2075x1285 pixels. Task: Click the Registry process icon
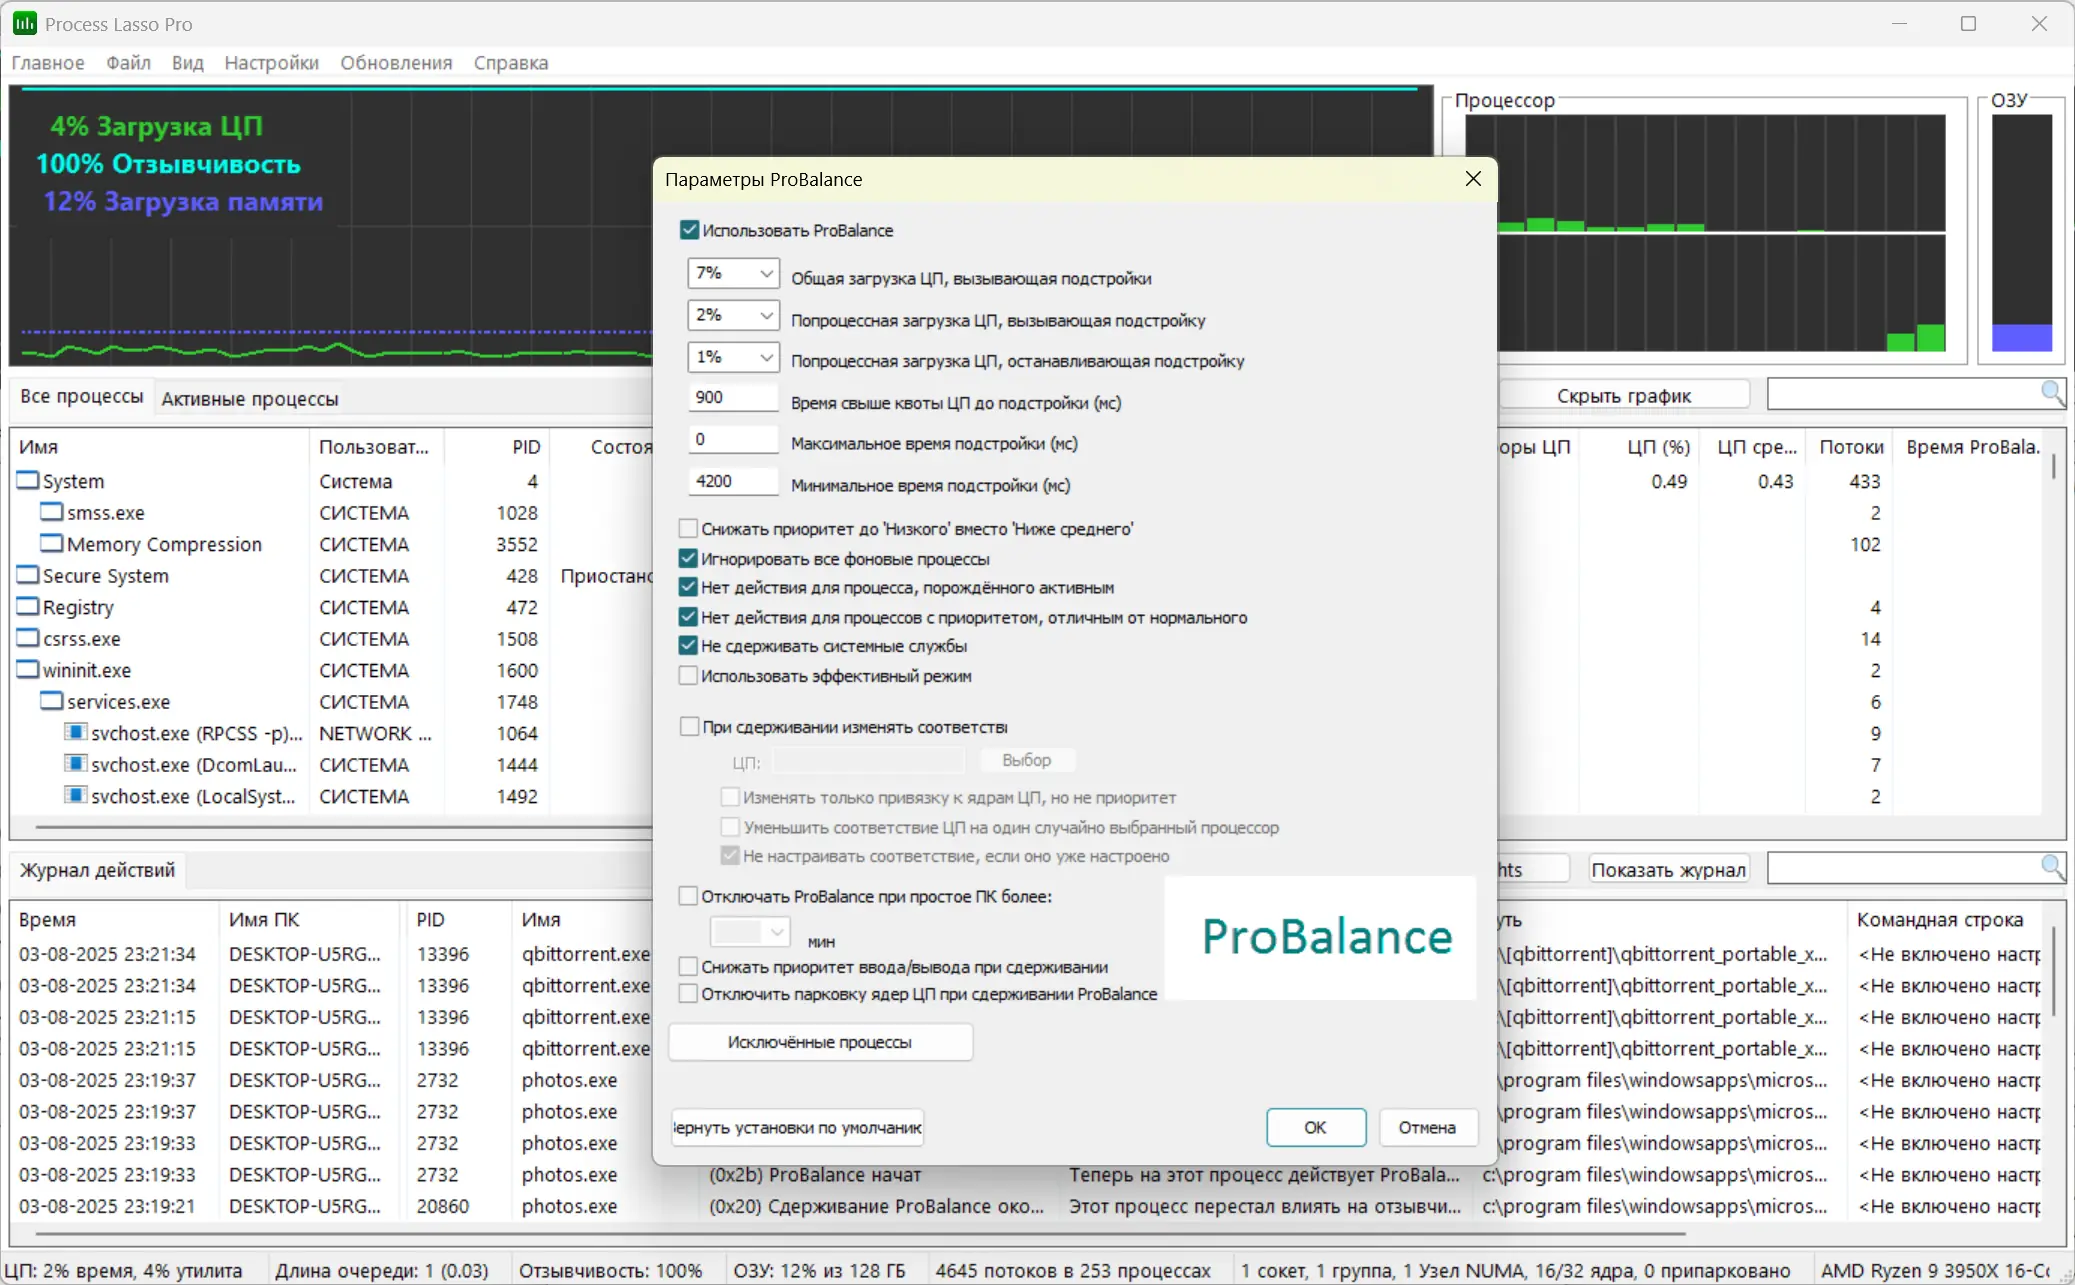click(x=28, y=607)
